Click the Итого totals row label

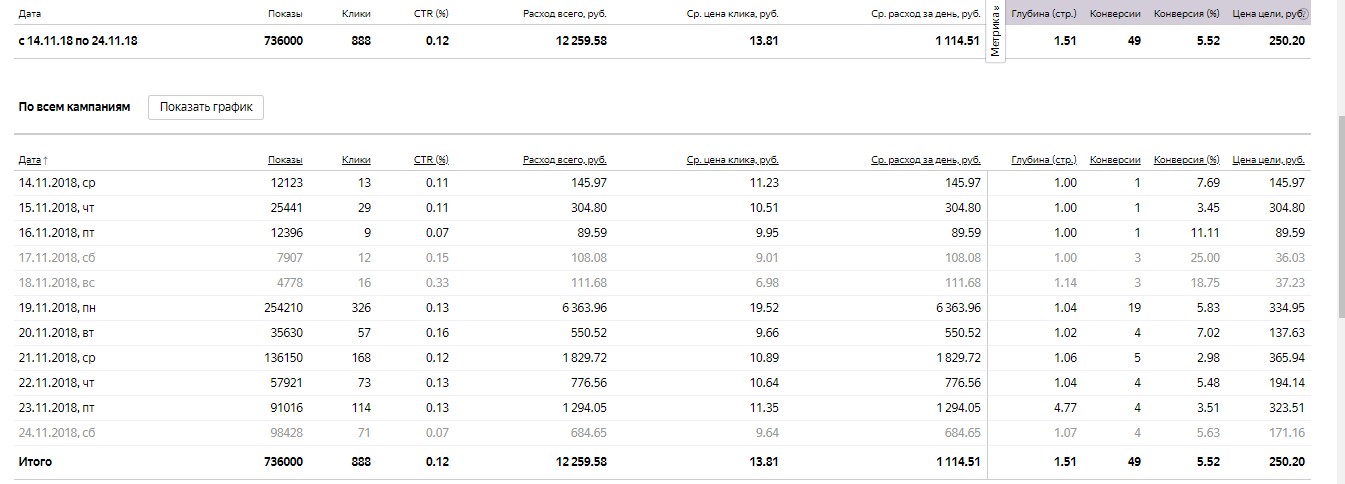[x=35, y=462]
